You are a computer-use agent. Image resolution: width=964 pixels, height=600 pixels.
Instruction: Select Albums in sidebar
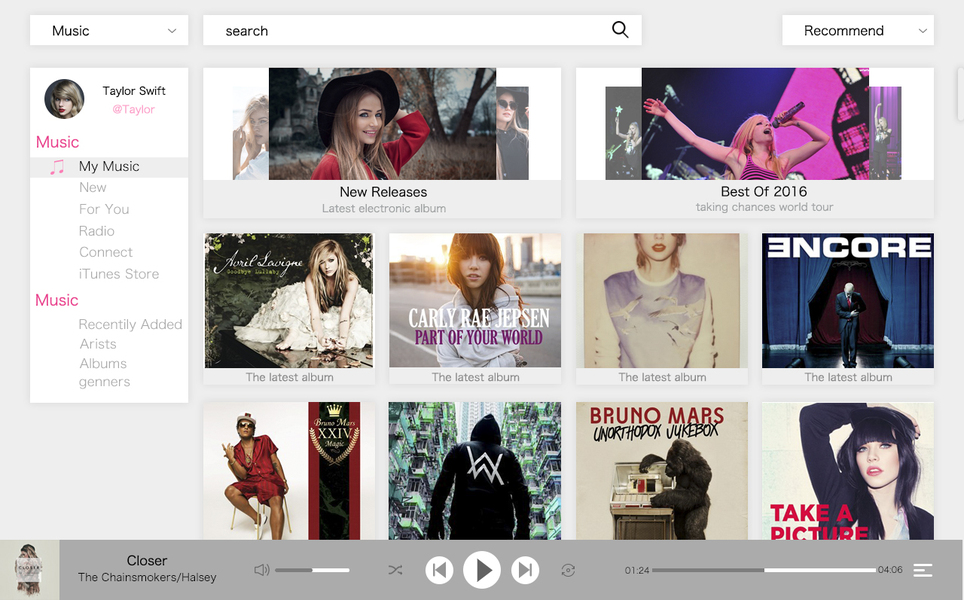coord(103,363)
